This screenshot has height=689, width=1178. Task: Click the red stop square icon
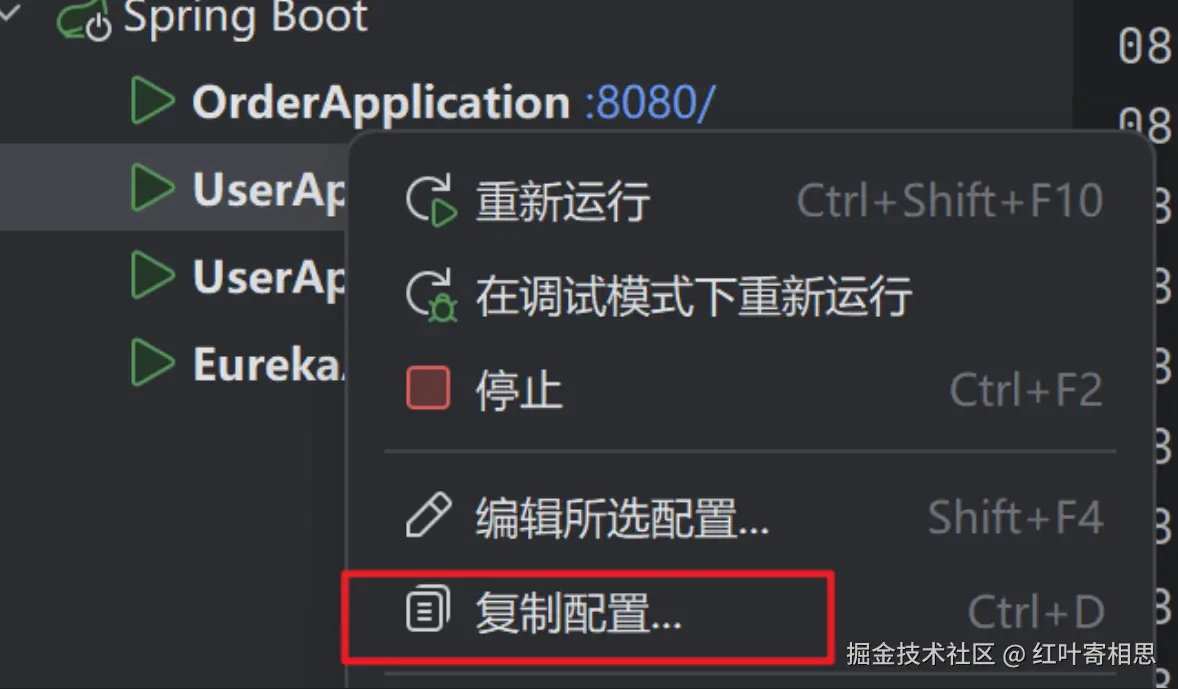click(x=428, y=388)
